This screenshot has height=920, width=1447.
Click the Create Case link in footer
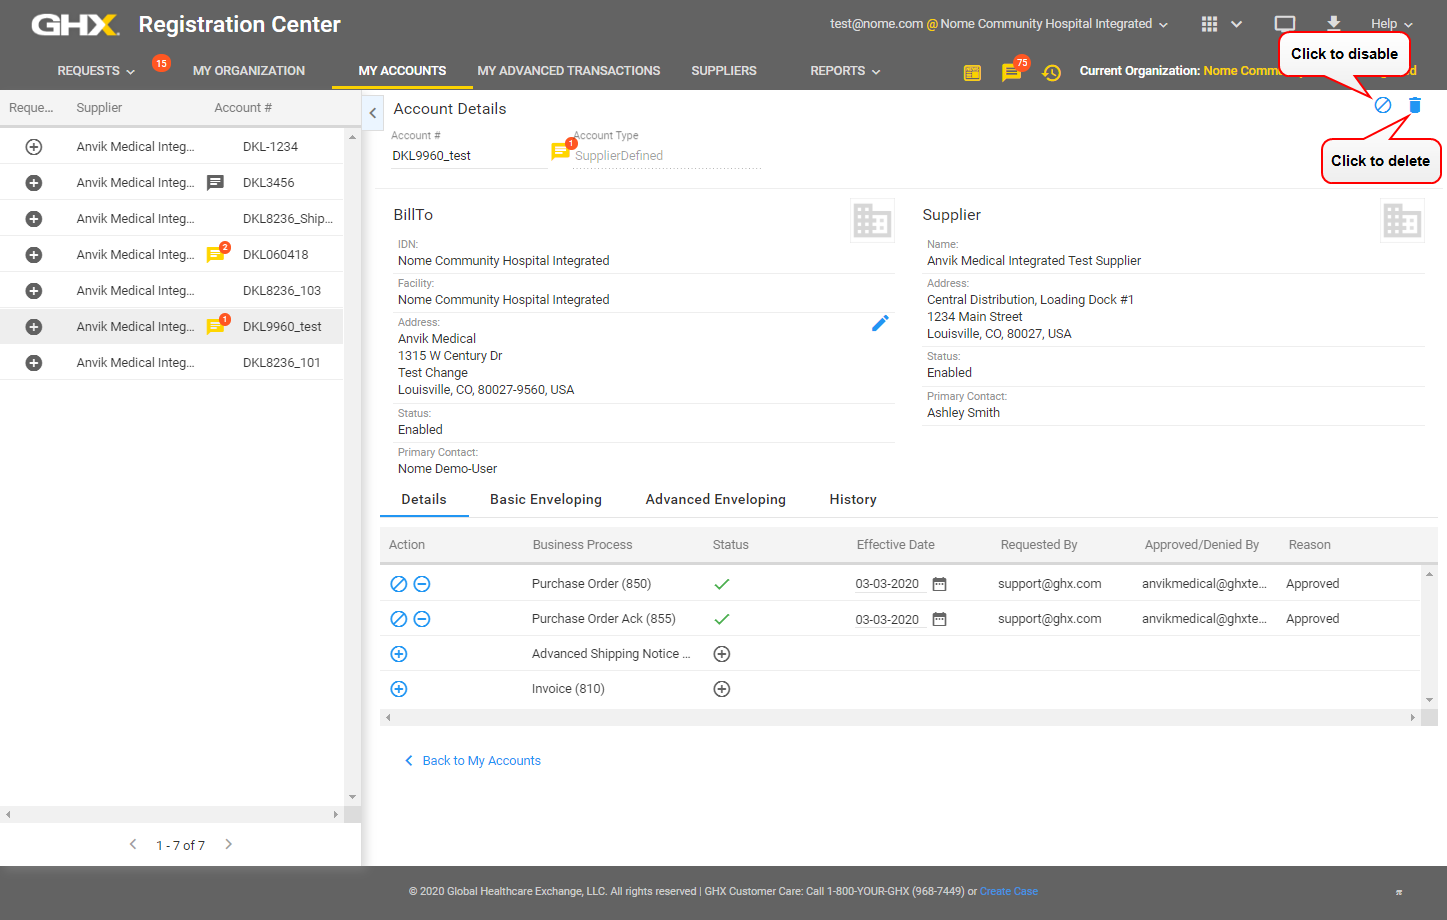[x=1008, y=891]
